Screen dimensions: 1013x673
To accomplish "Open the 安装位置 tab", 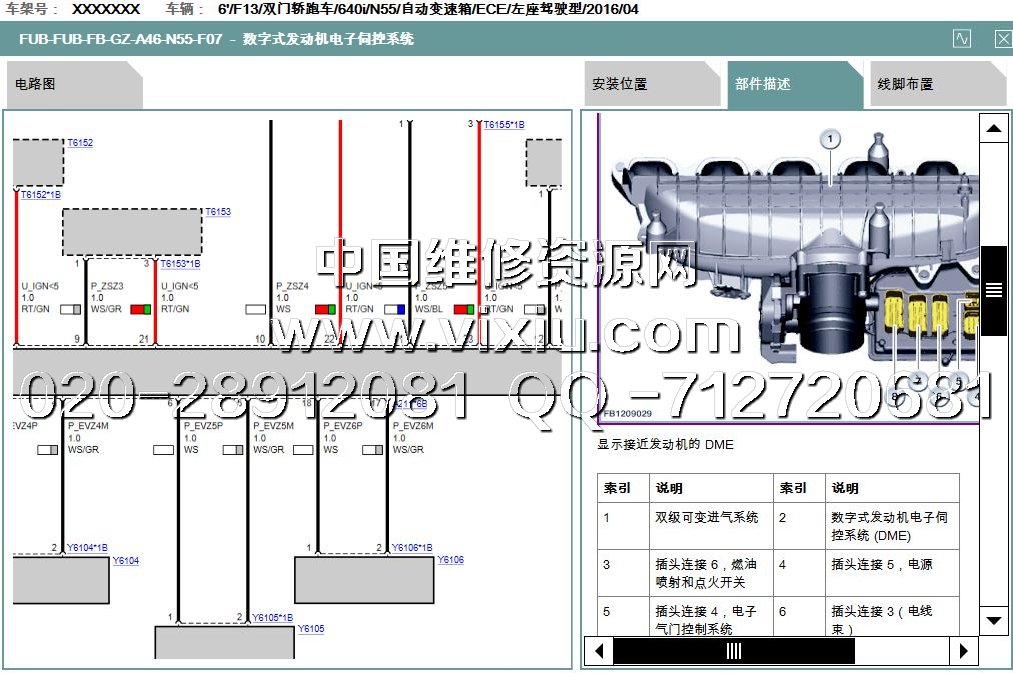I will coord(620,85).
